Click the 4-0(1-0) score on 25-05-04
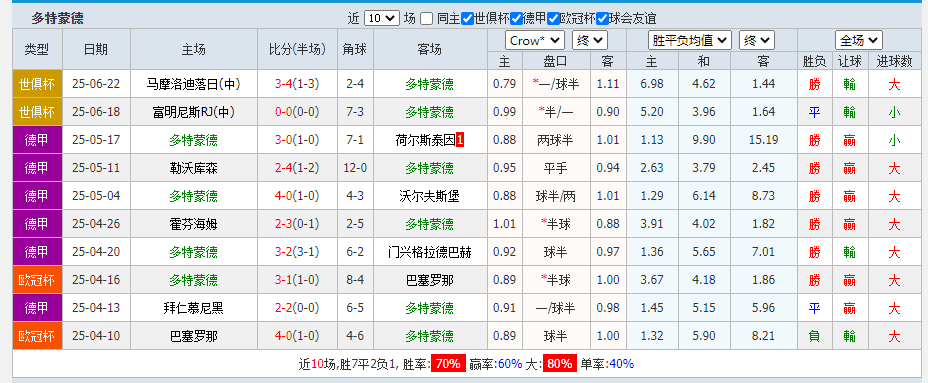928x383 pixels. (297, 196)
